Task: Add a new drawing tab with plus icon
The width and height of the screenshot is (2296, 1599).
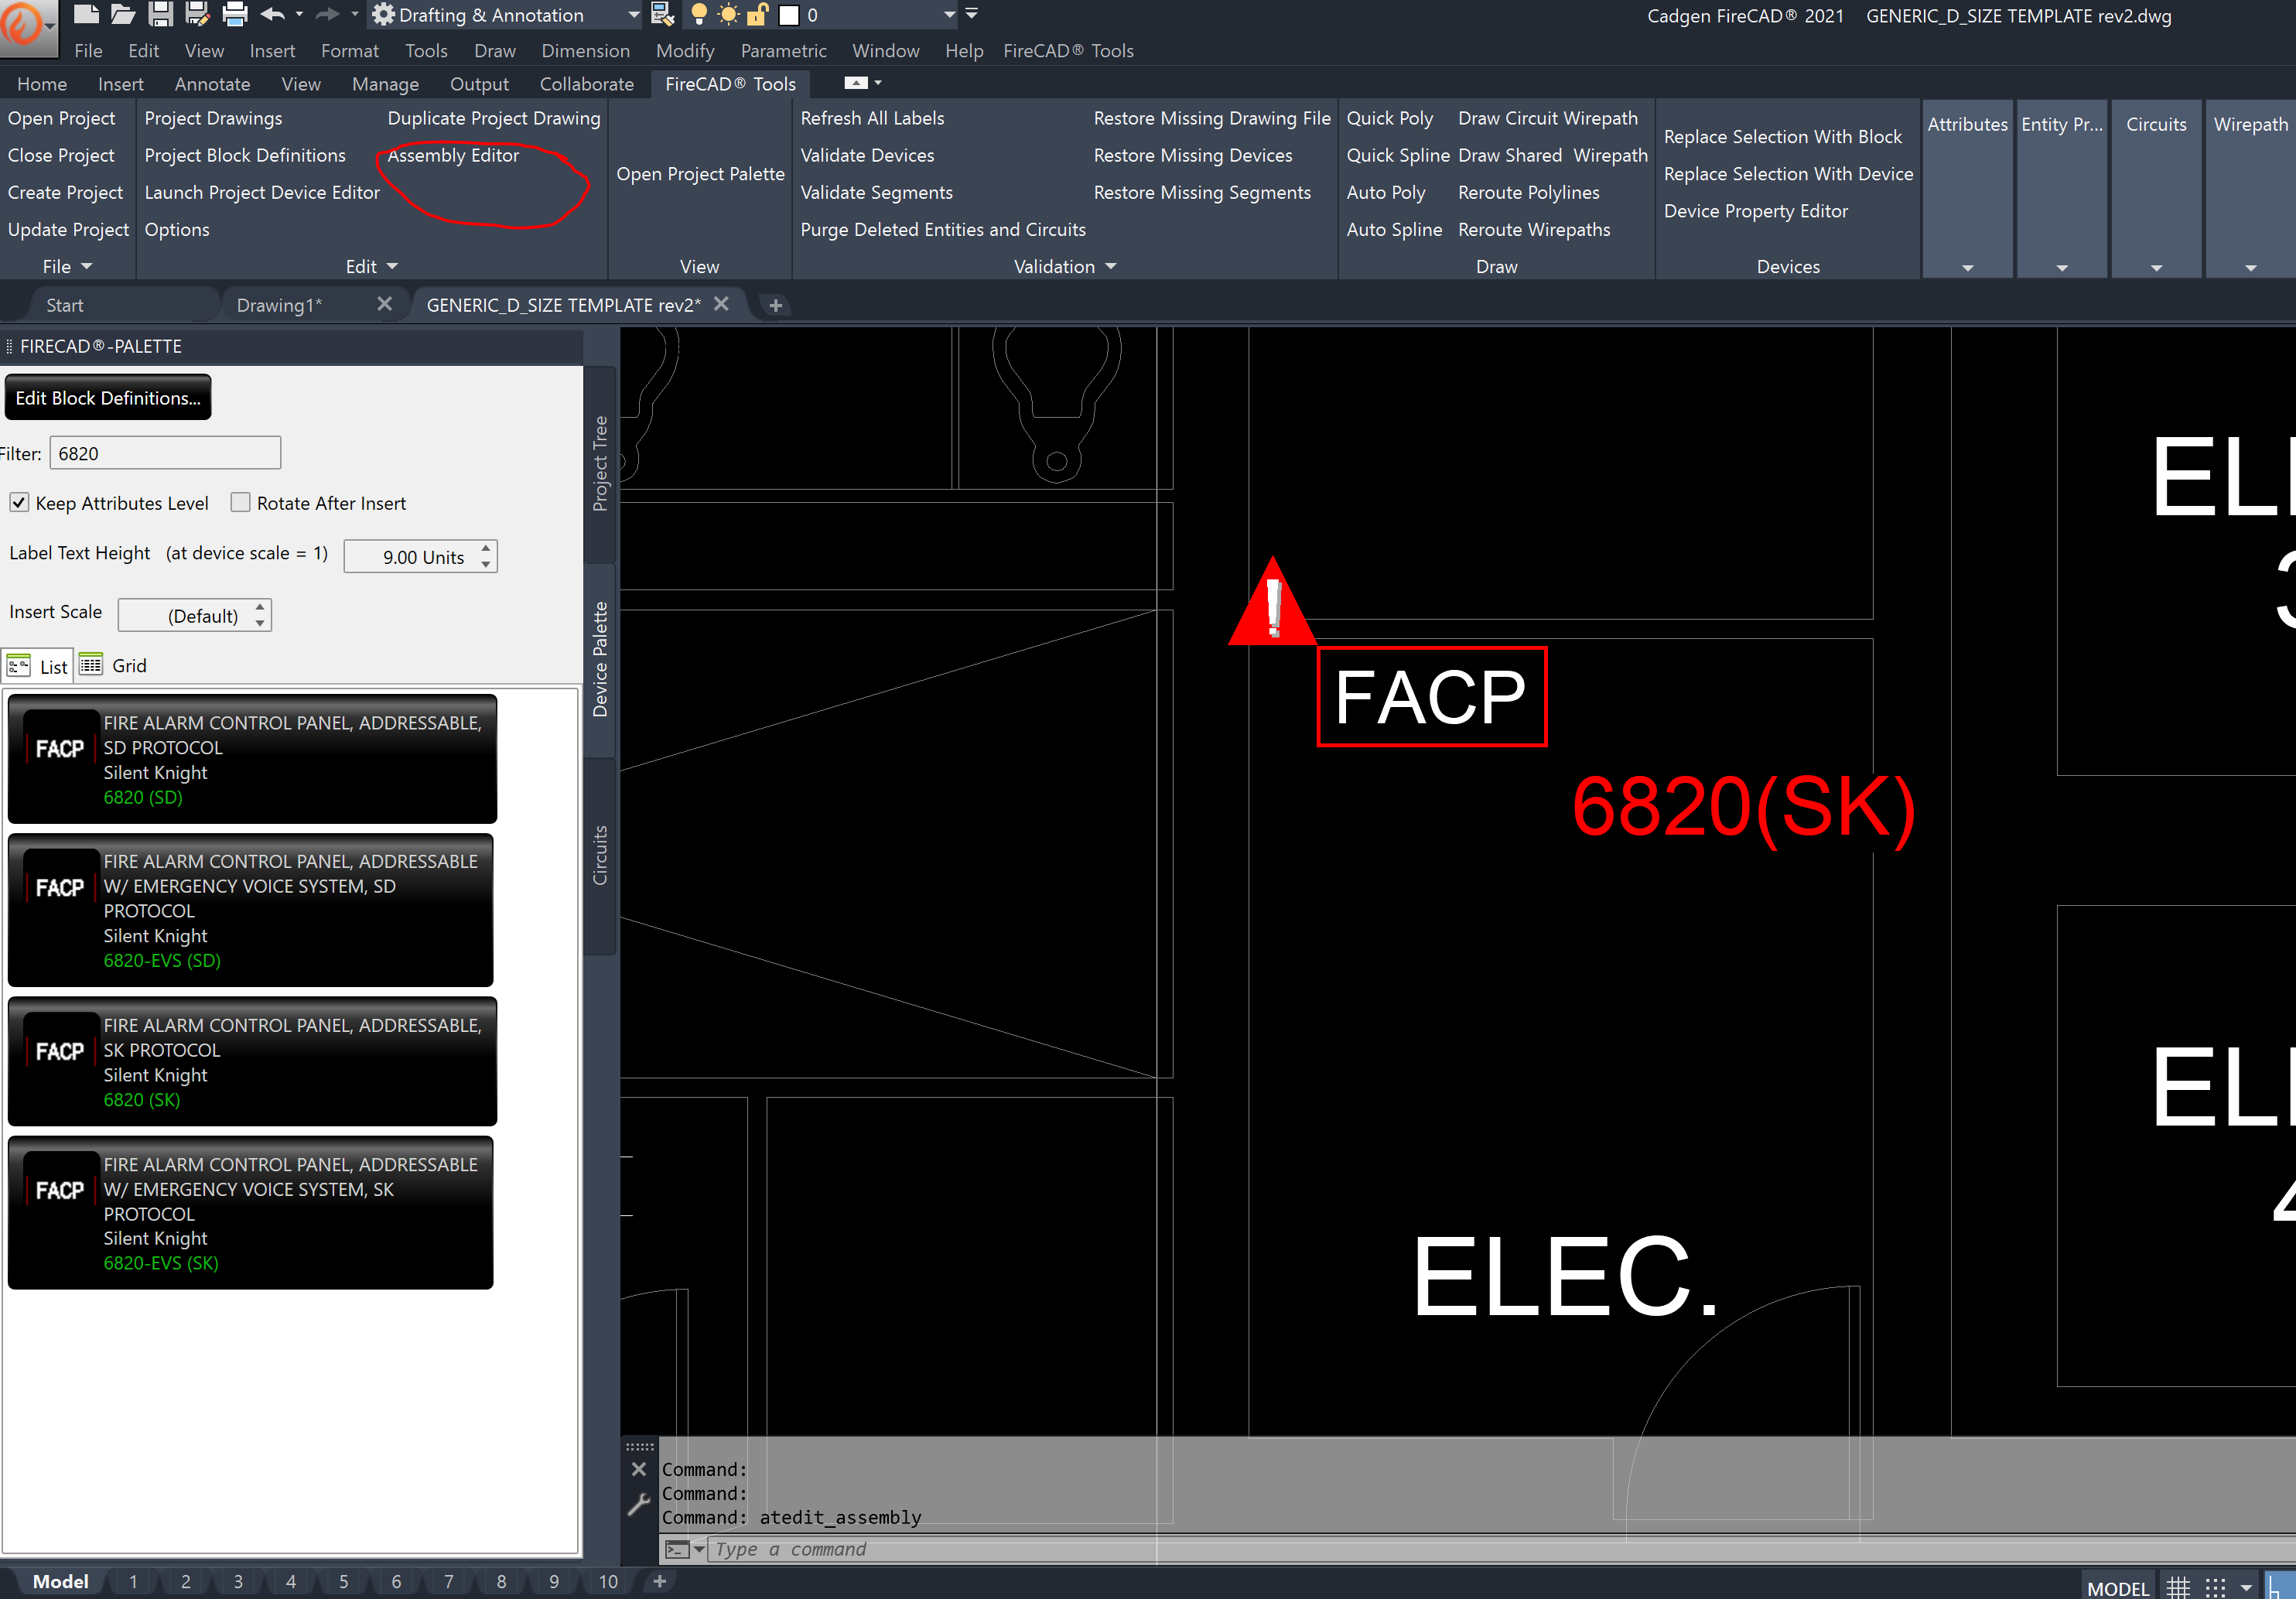Action: (x=775, y=305)
